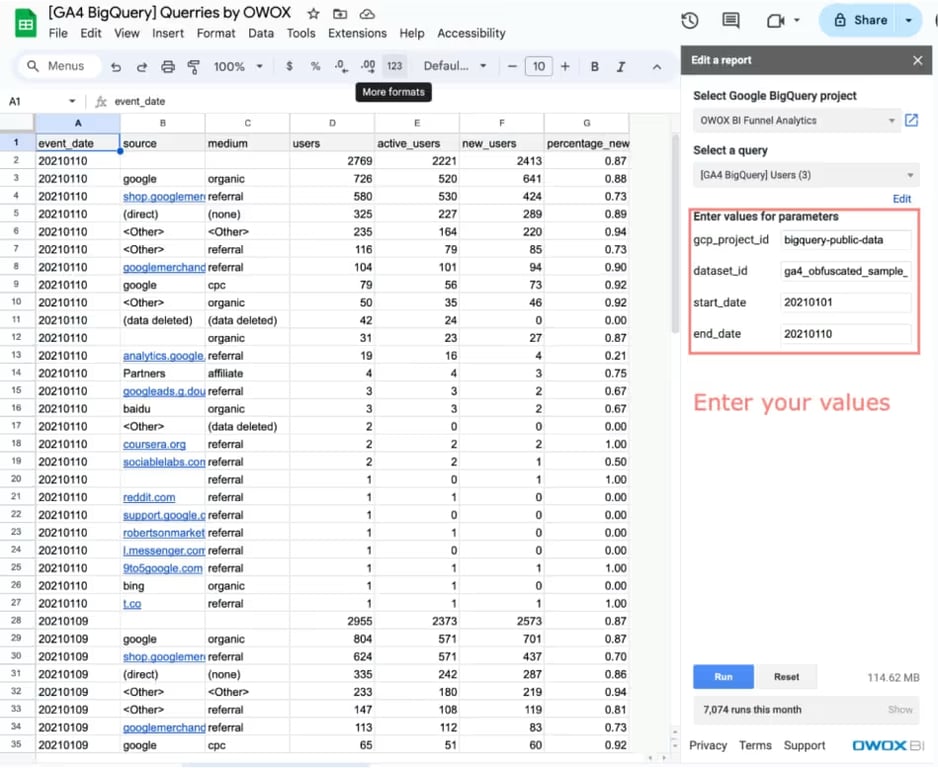The width and height of the screenshot is (938, 768).
Task: Open coursera.org link in cell
Action: click(154, 444)
